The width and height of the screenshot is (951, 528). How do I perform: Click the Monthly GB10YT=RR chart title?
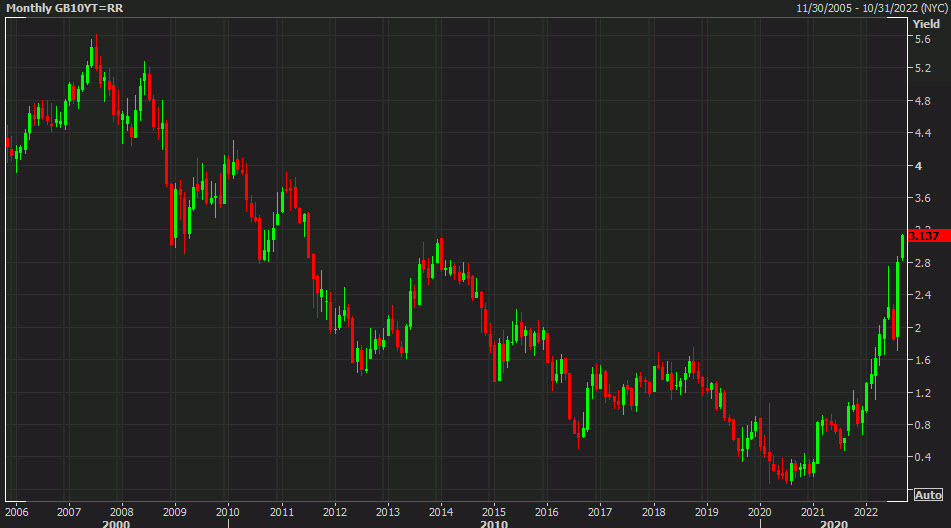pyautogui.click(x=64, y=8)
